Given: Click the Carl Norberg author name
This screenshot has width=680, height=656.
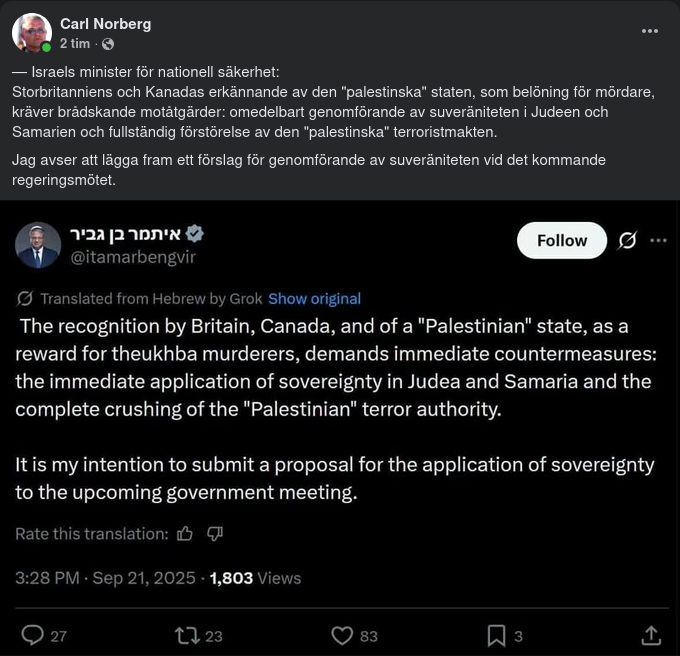Looking at the screenshot, I should click(x=105, y=24).
